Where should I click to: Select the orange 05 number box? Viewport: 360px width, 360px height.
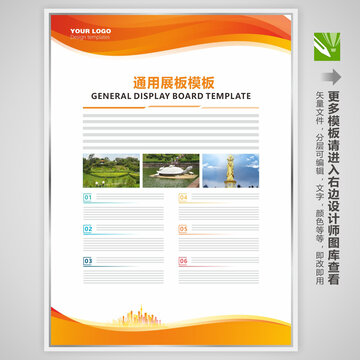point(183,229)
